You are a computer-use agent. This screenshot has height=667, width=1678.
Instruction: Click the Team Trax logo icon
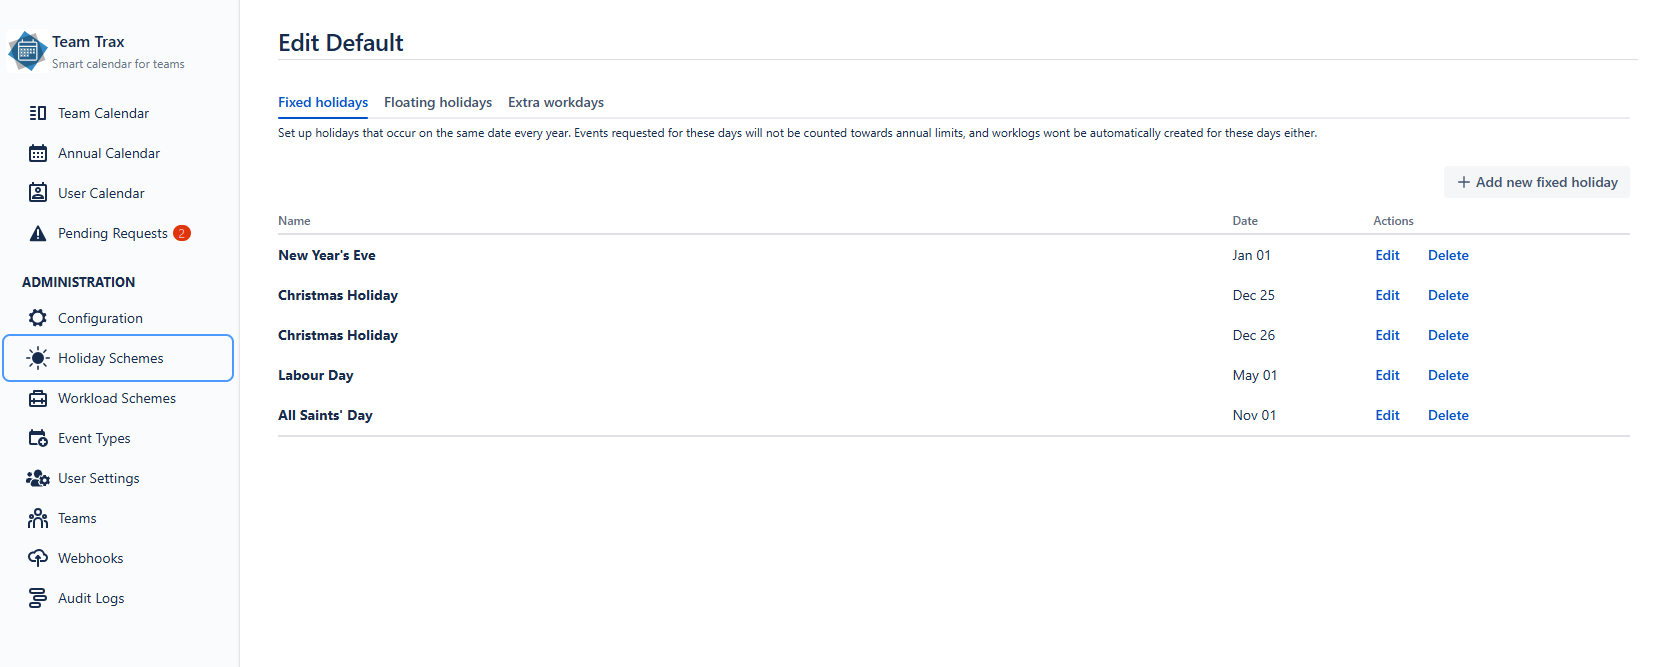tap(27, 51)
